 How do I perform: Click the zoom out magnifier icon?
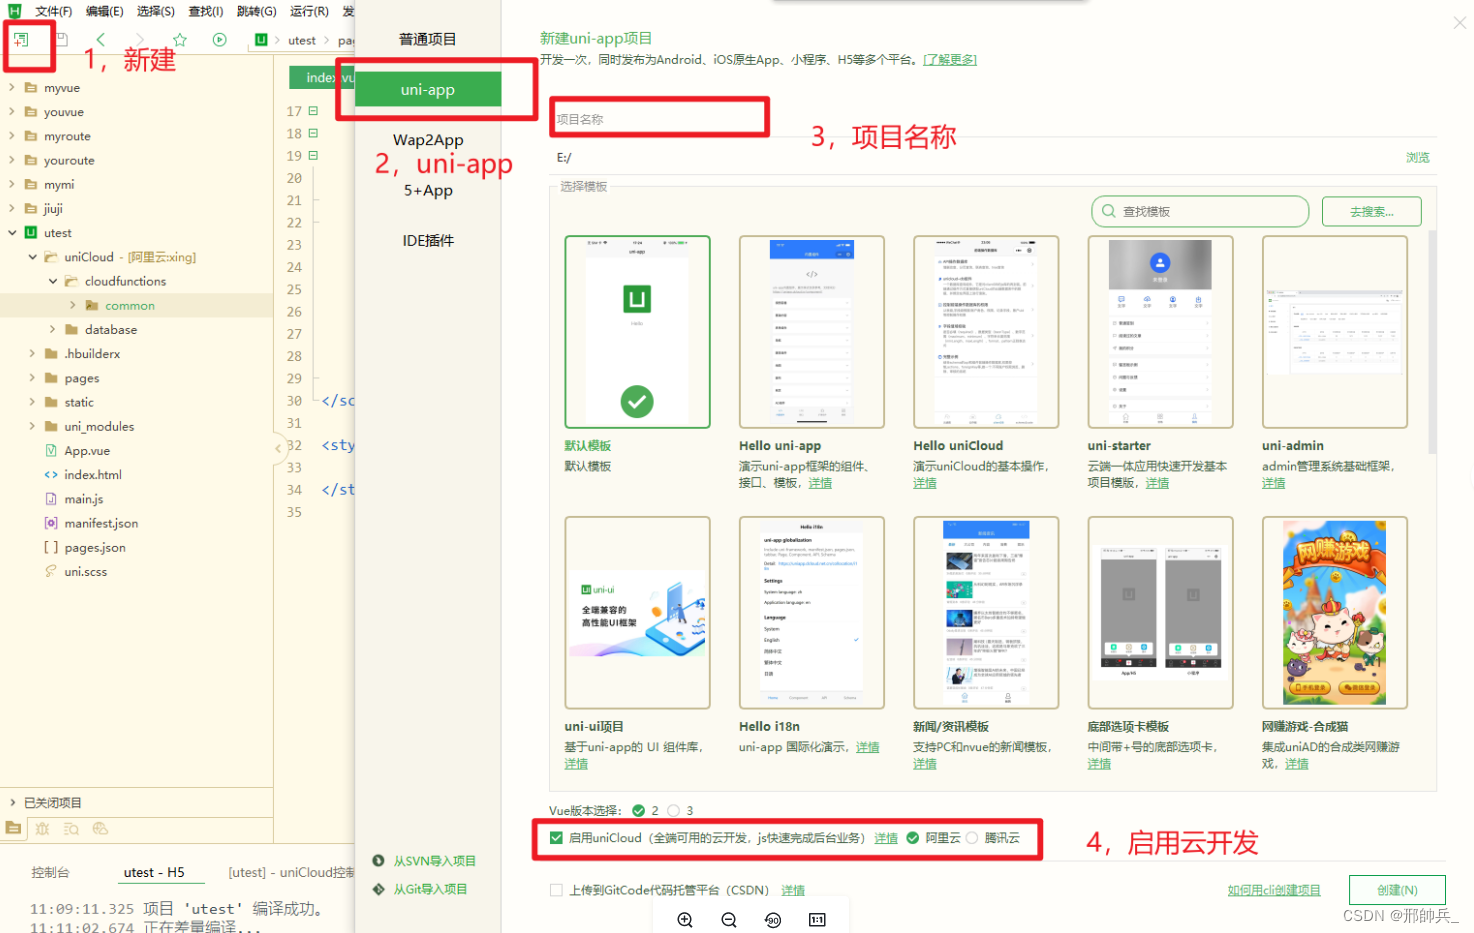(729, 920)
